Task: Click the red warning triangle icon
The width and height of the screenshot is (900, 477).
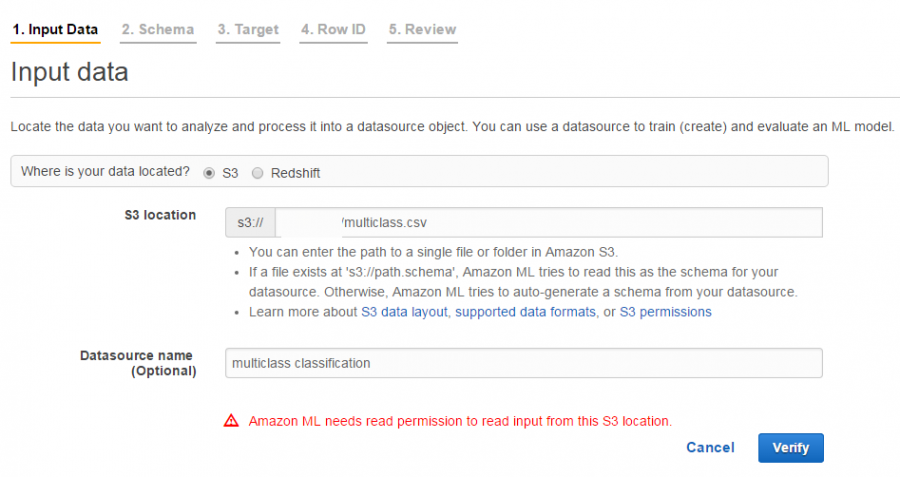Action: click(231, 421)
